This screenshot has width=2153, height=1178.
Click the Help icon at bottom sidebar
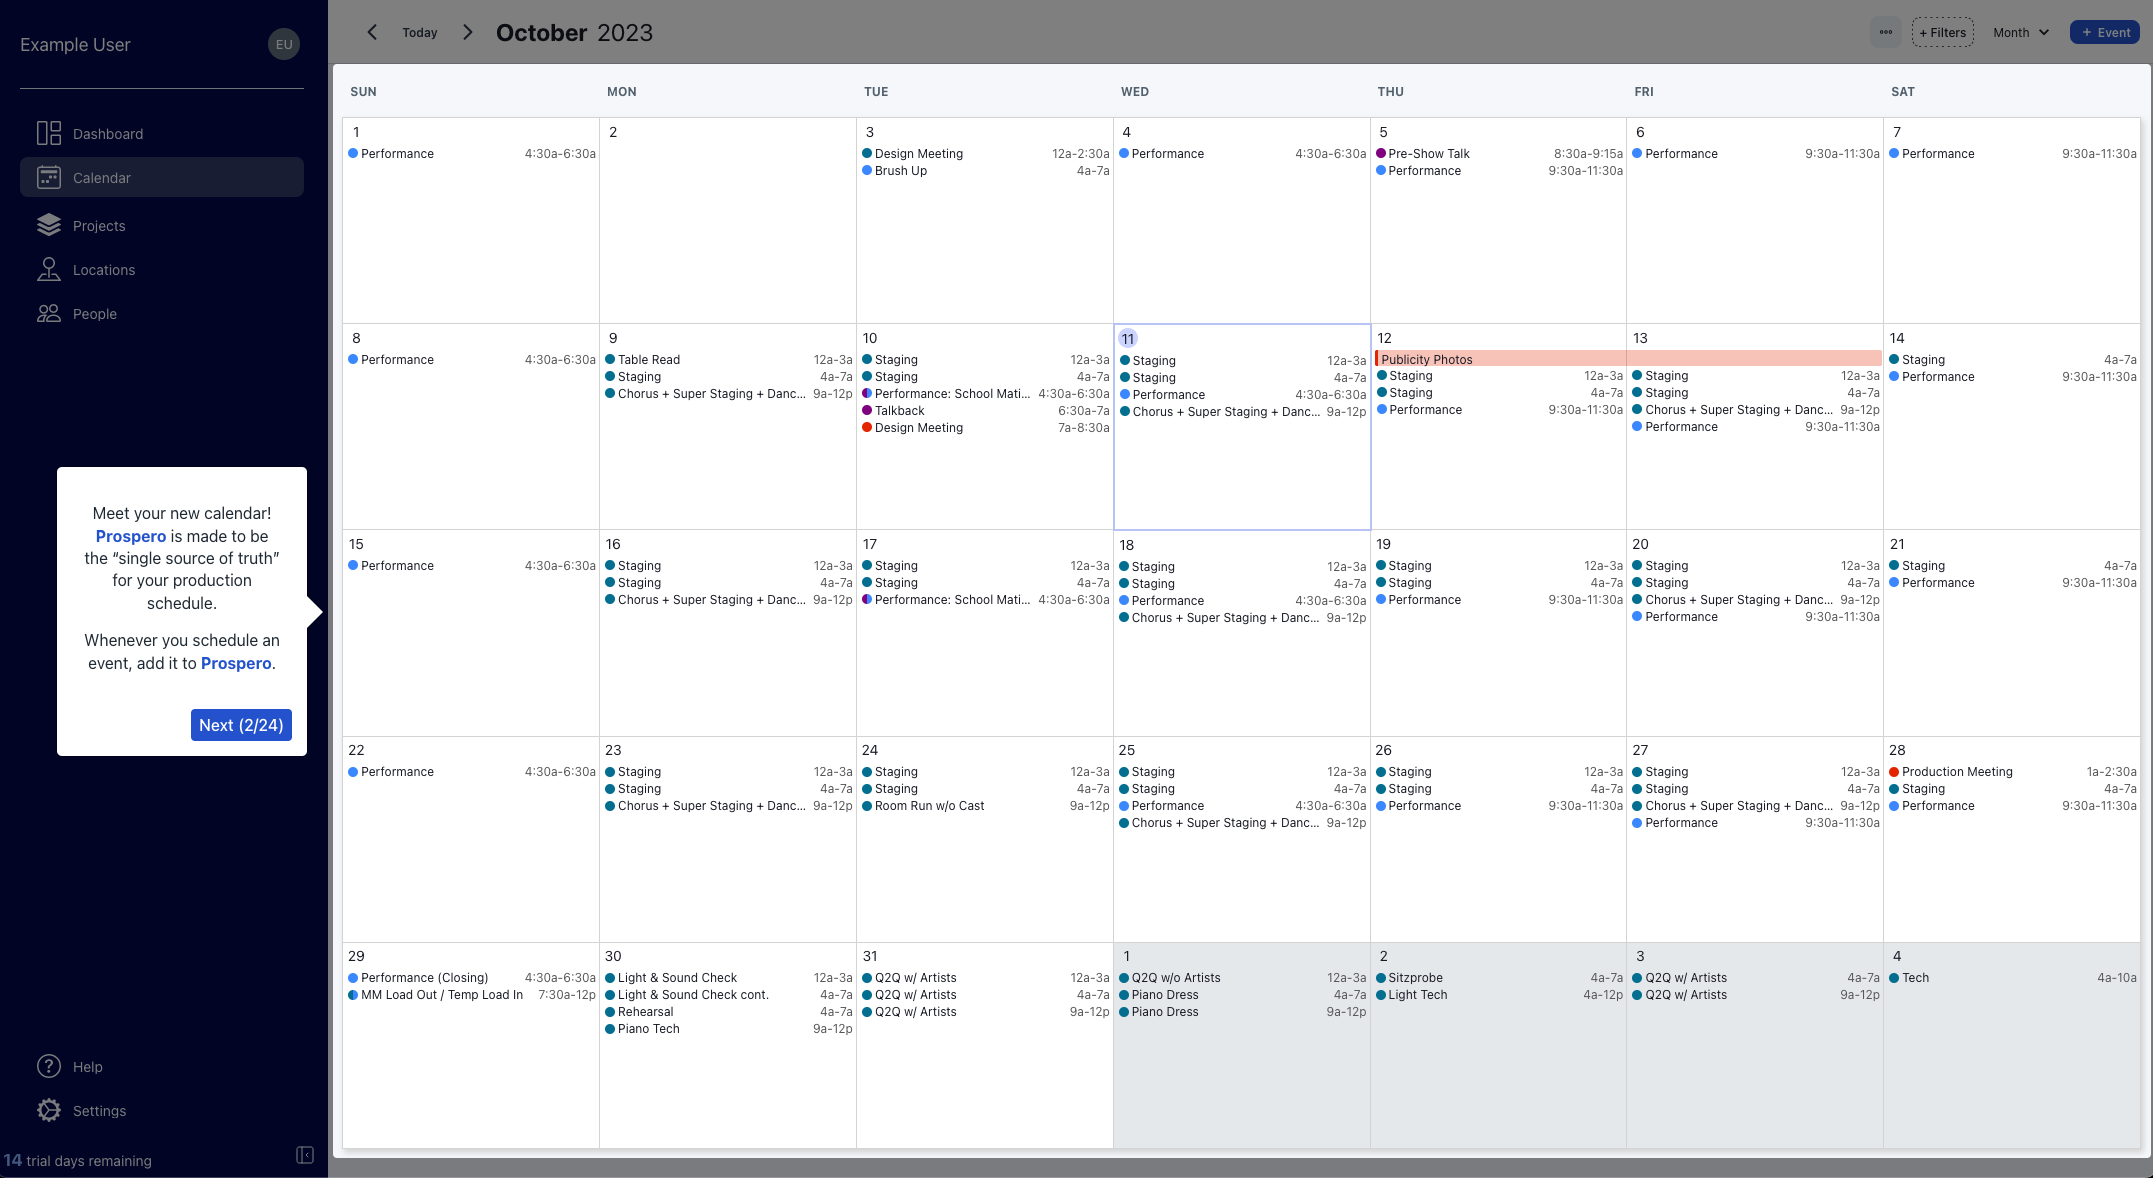click(x=48, y=1066)
